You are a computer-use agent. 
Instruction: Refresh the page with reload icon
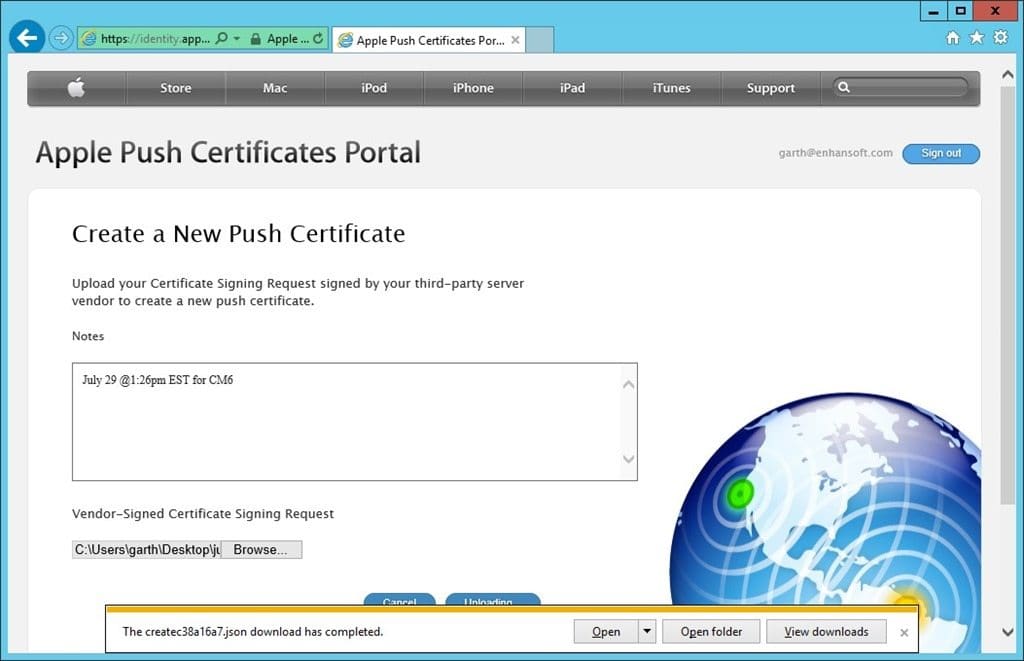[x=317, y=39]
